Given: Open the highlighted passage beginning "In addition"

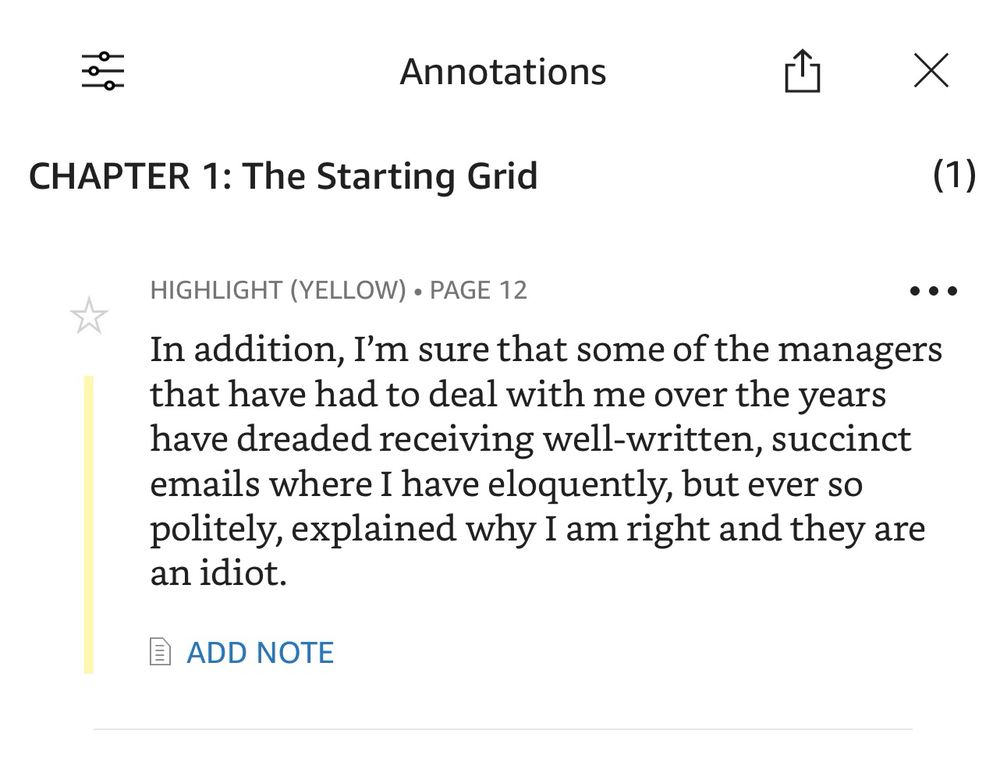Looking at the screenshot, I should click(x=546, y=461).
